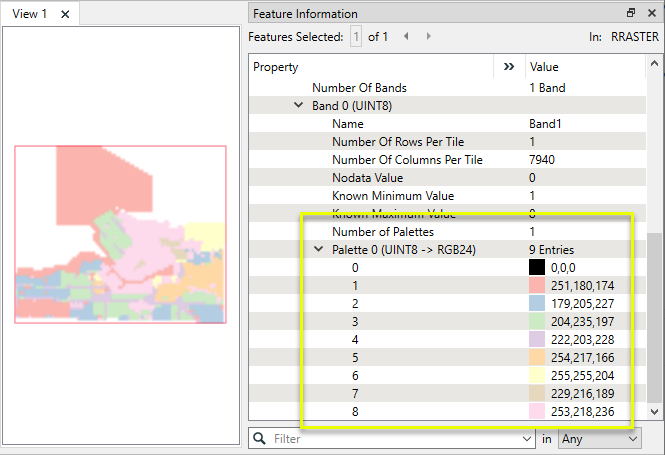Collapse the Band 0 (UINT8) node
665x455 pixels.
click(x=298, y=105)
